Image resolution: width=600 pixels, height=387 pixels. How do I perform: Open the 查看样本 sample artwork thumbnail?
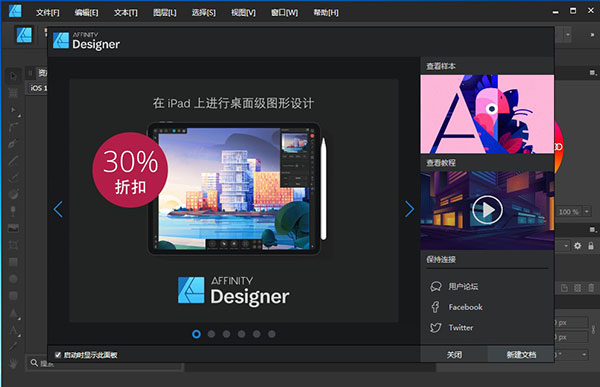(487, 114)
